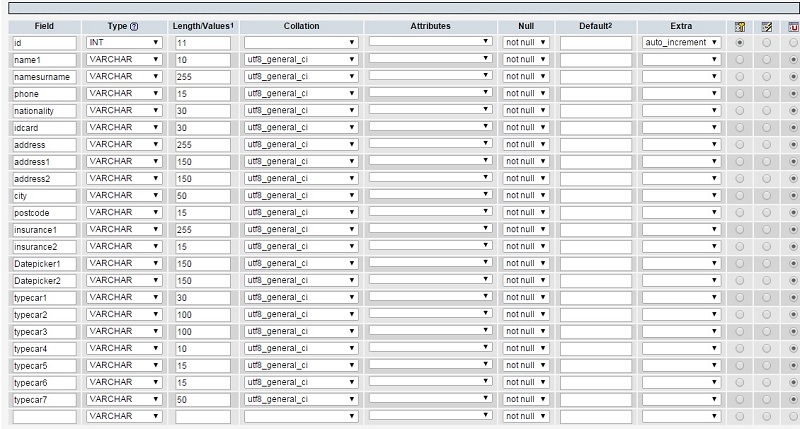
Task: Click the Collation column header
Action: pyautogui.click(x=302, y=26)
